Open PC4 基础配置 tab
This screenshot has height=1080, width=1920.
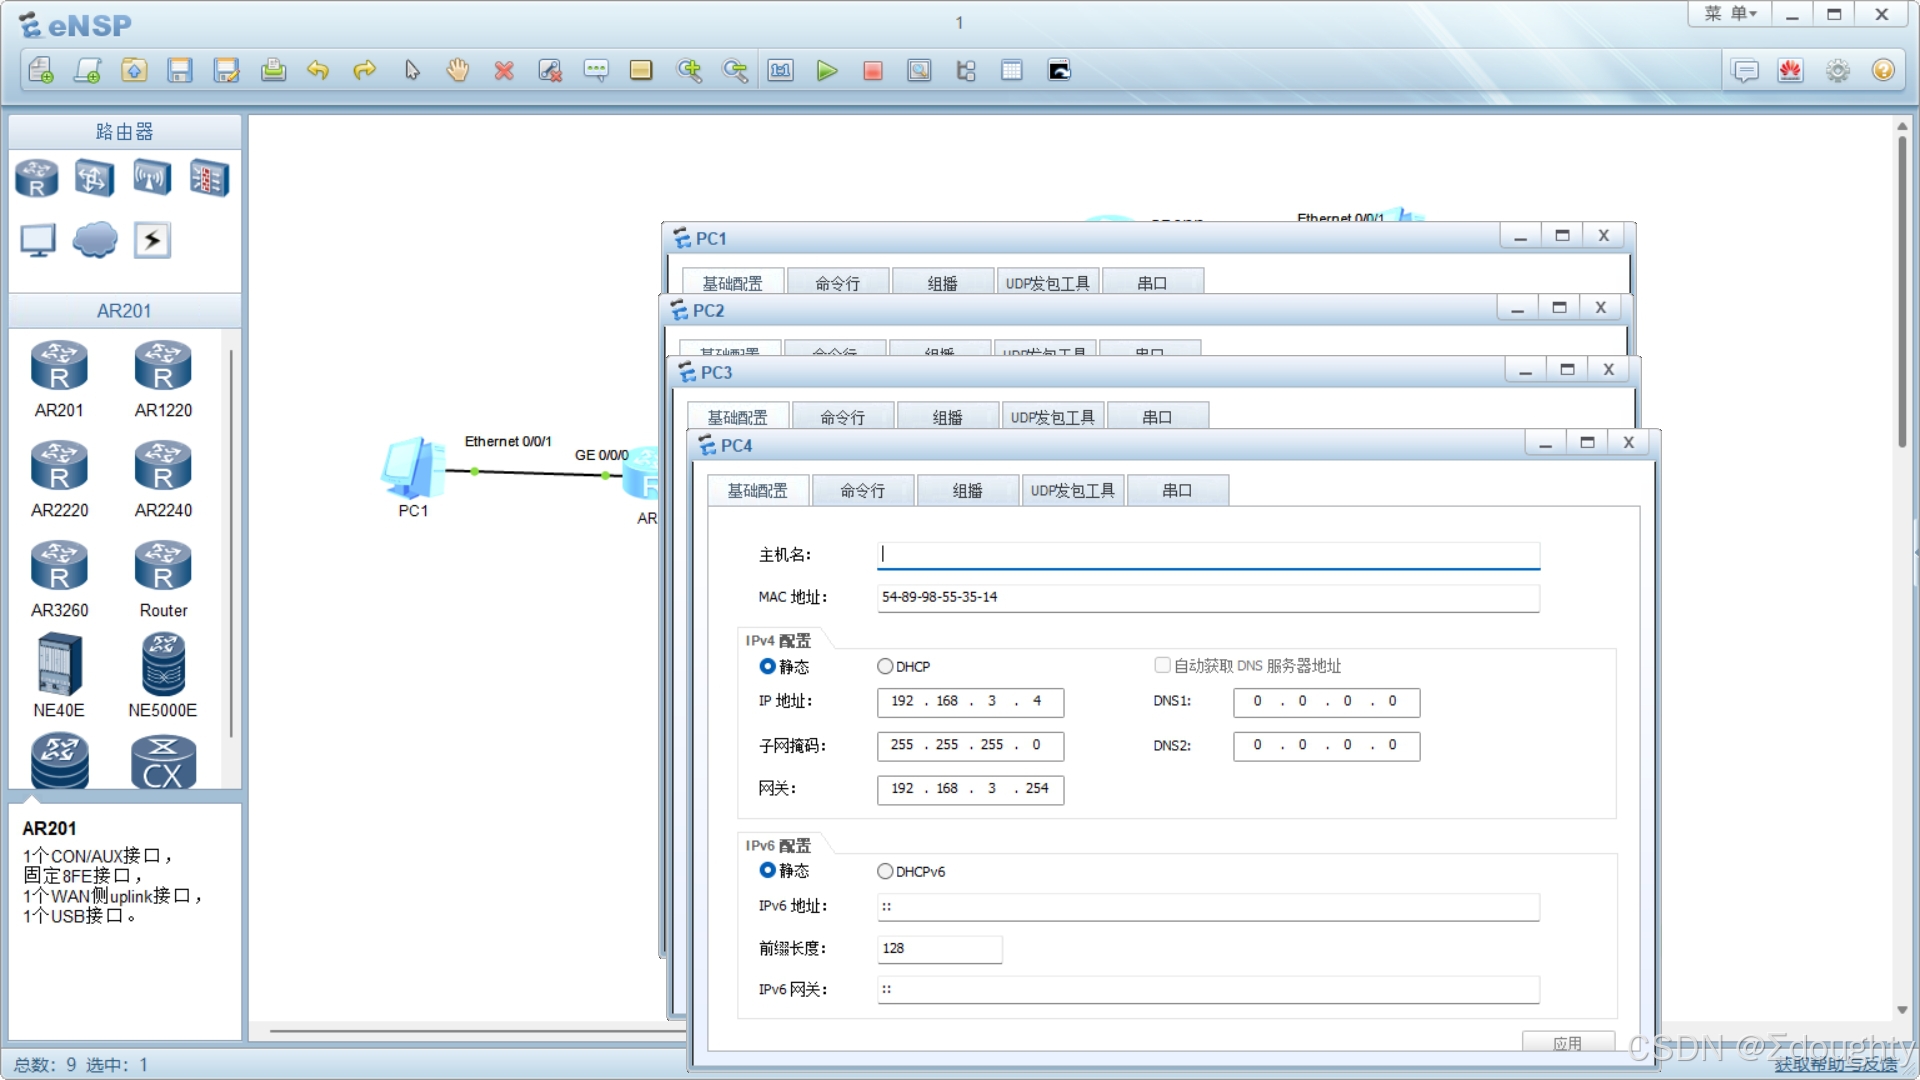[758, 490]
